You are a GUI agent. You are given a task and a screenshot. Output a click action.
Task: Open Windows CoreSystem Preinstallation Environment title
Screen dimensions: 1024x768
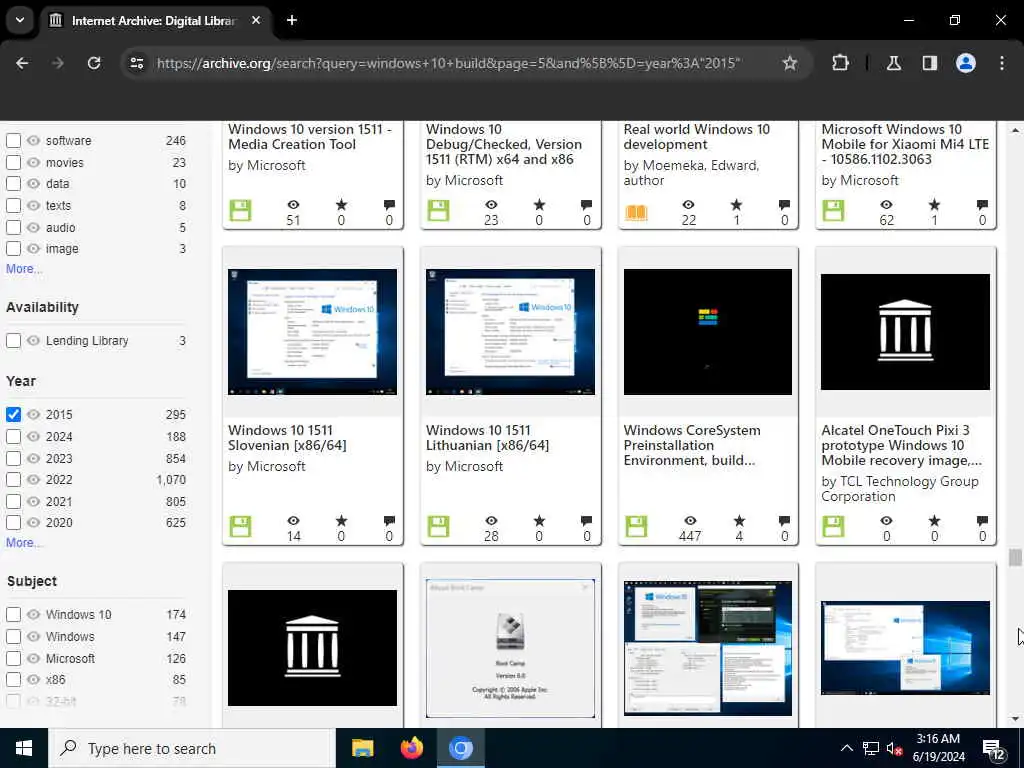(692, 445)
